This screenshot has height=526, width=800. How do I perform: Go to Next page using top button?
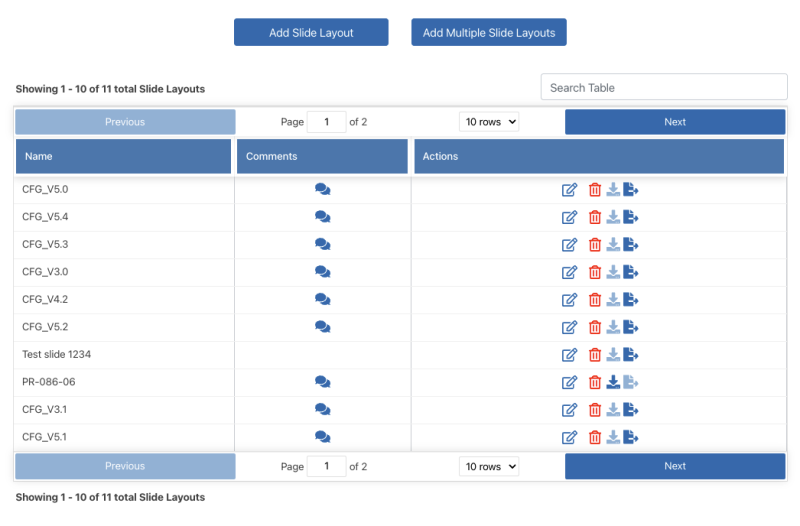675,122
